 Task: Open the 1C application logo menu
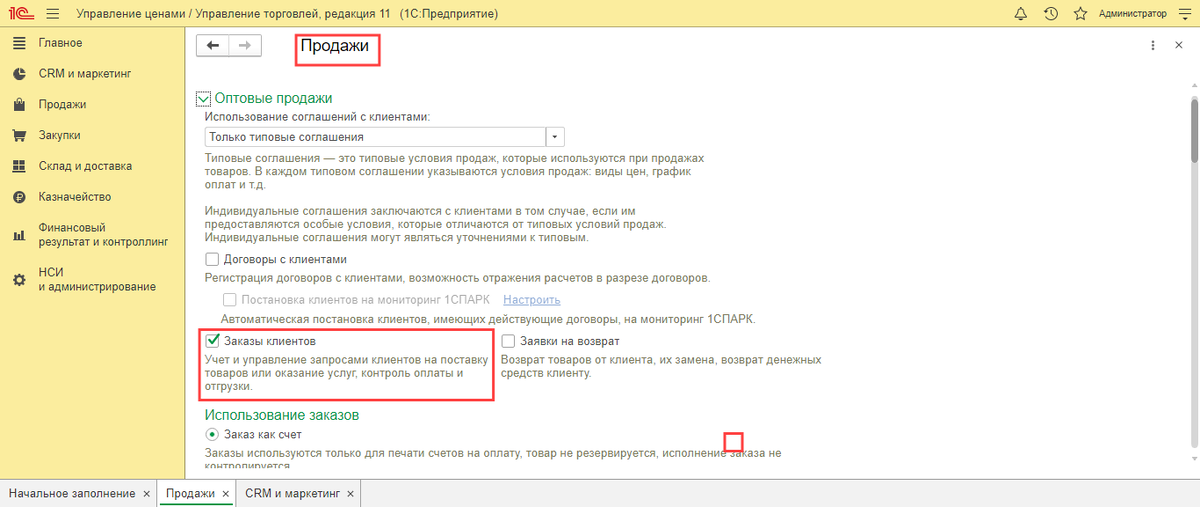(20, 14)
